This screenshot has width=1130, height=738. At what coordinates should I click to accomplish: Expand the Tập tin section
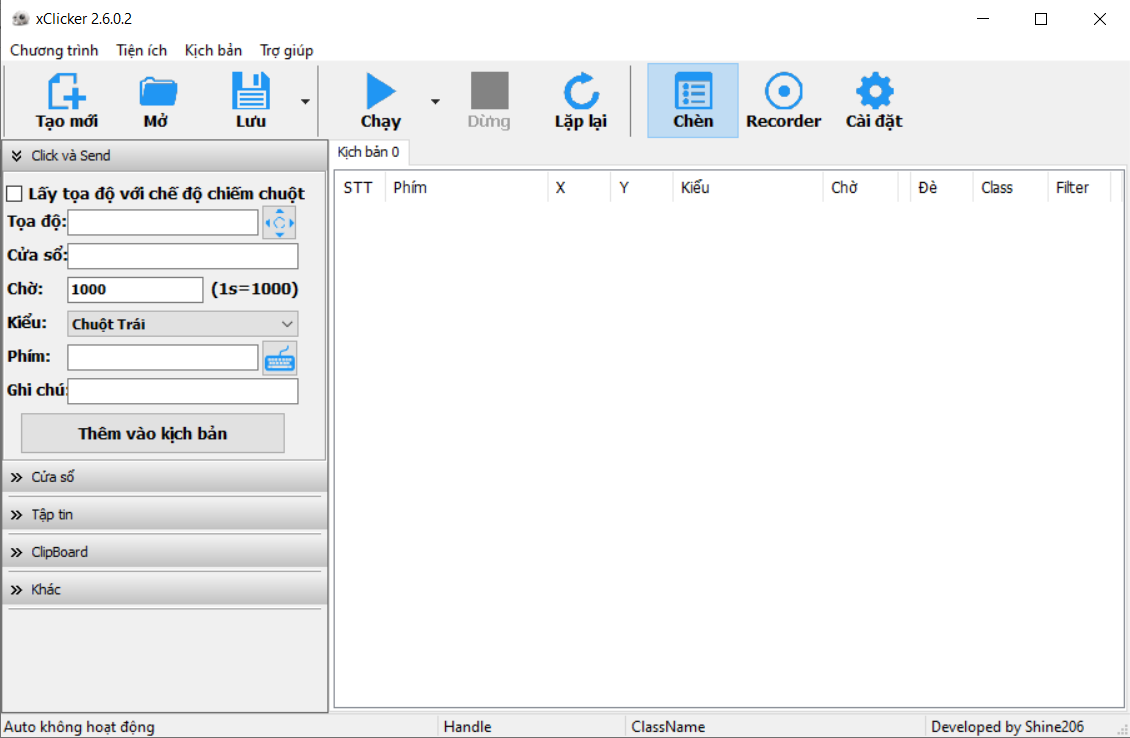[165, 515]
